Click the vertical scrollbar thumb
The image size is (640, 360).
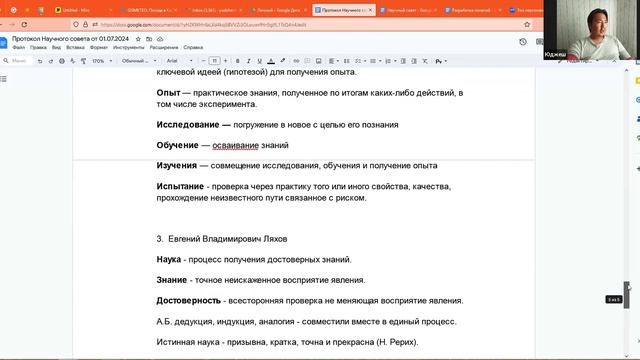click(x=627, y=294)
